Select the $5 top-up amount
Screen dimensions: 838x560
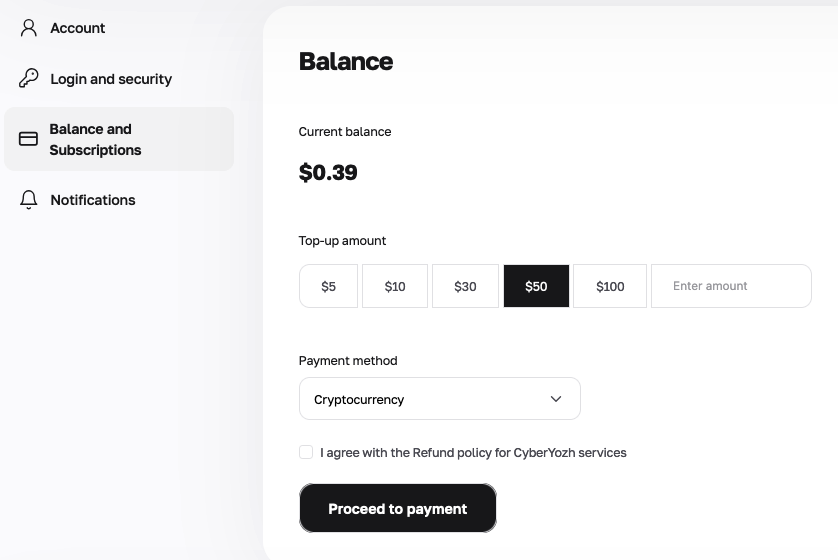coord(328,286)
